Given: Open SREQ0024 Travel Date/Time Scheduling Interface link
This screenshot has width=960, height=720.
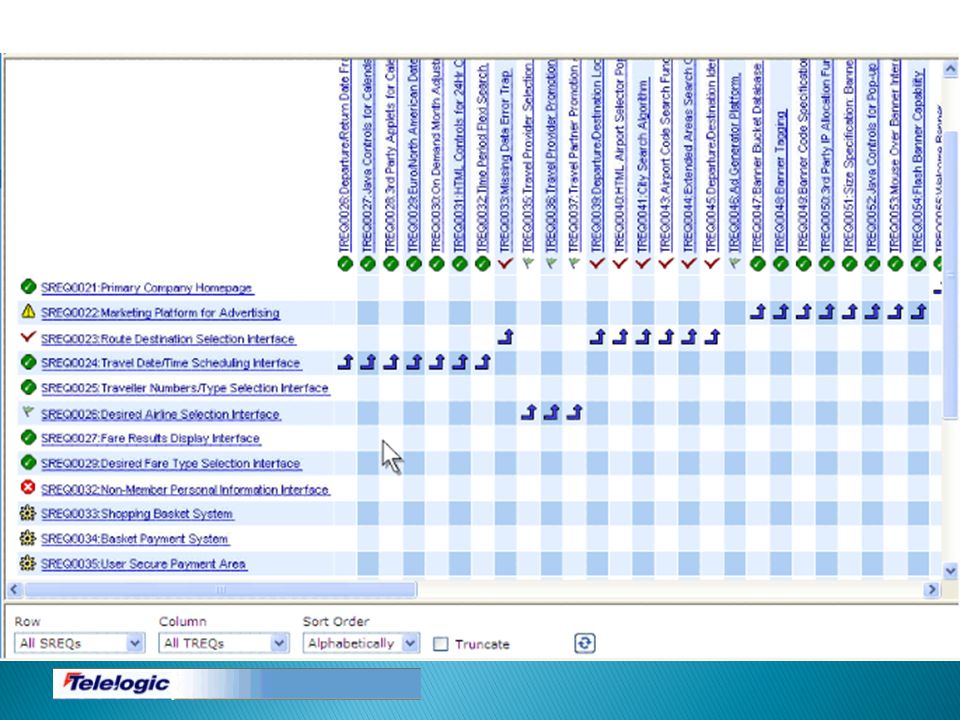Looking at the screenshot, I should [171, 363].
